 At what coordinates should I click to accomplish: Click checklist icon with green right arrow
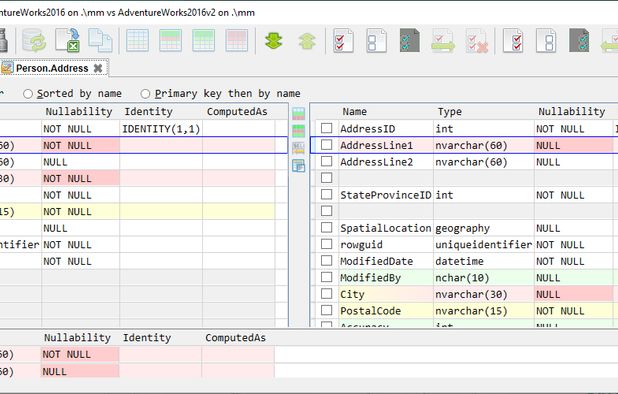click(x=443, y=40)
